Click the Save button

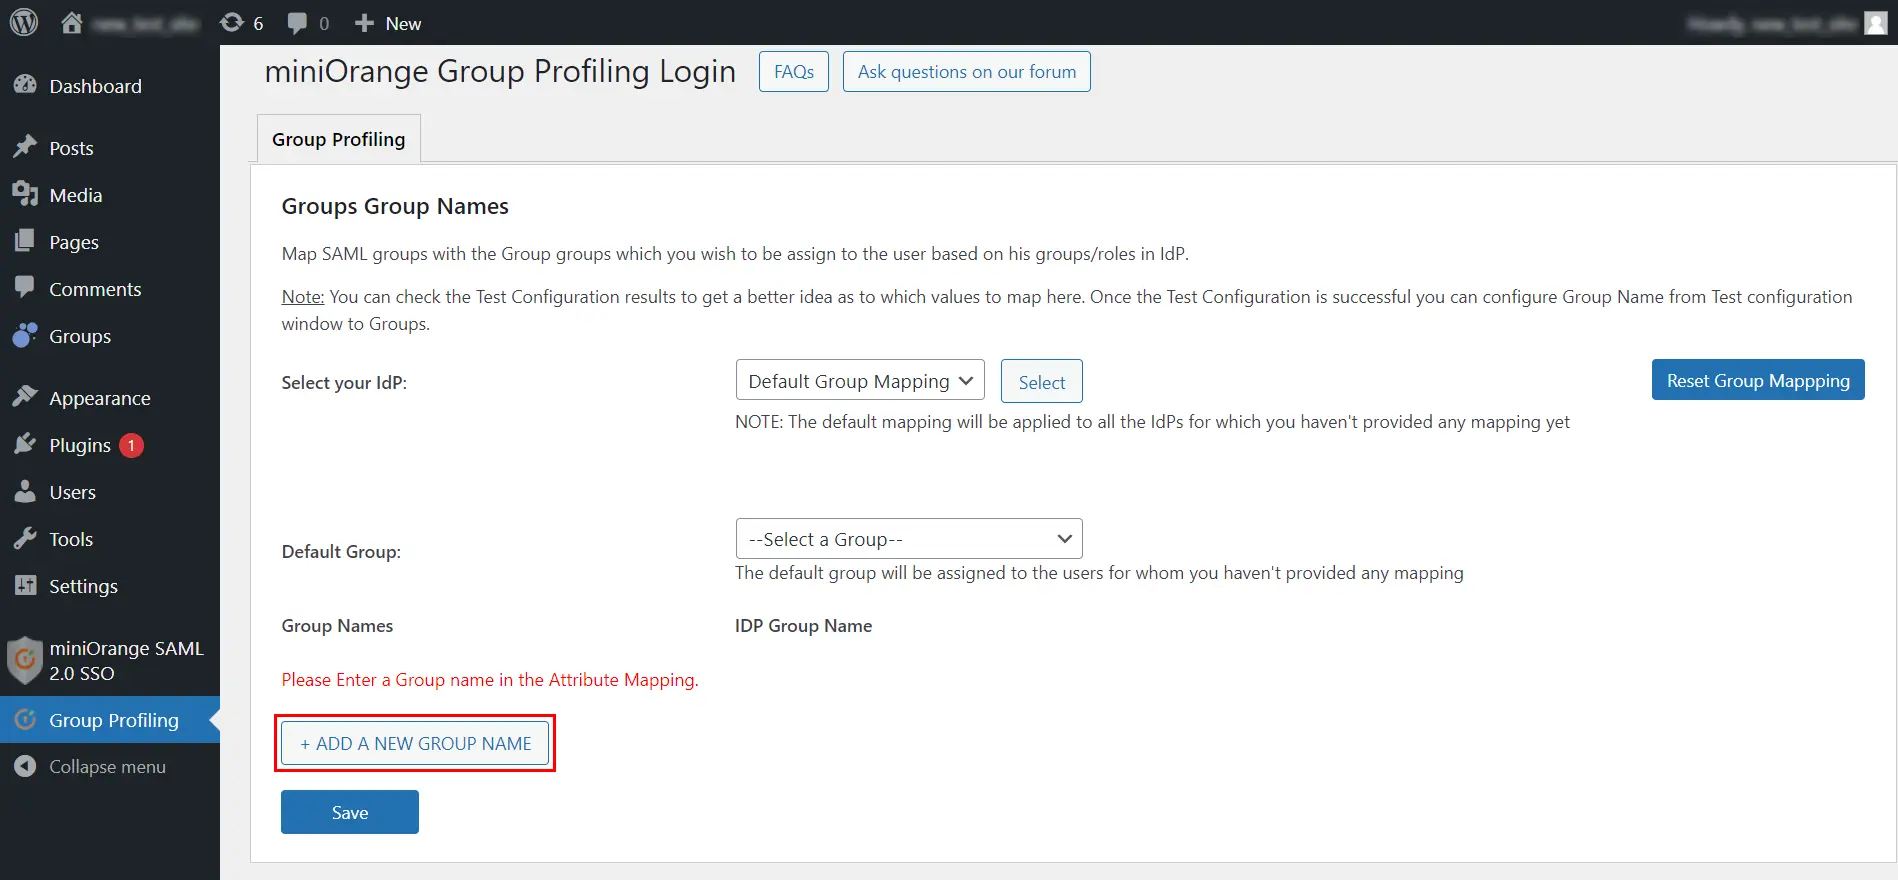[350, 812]
